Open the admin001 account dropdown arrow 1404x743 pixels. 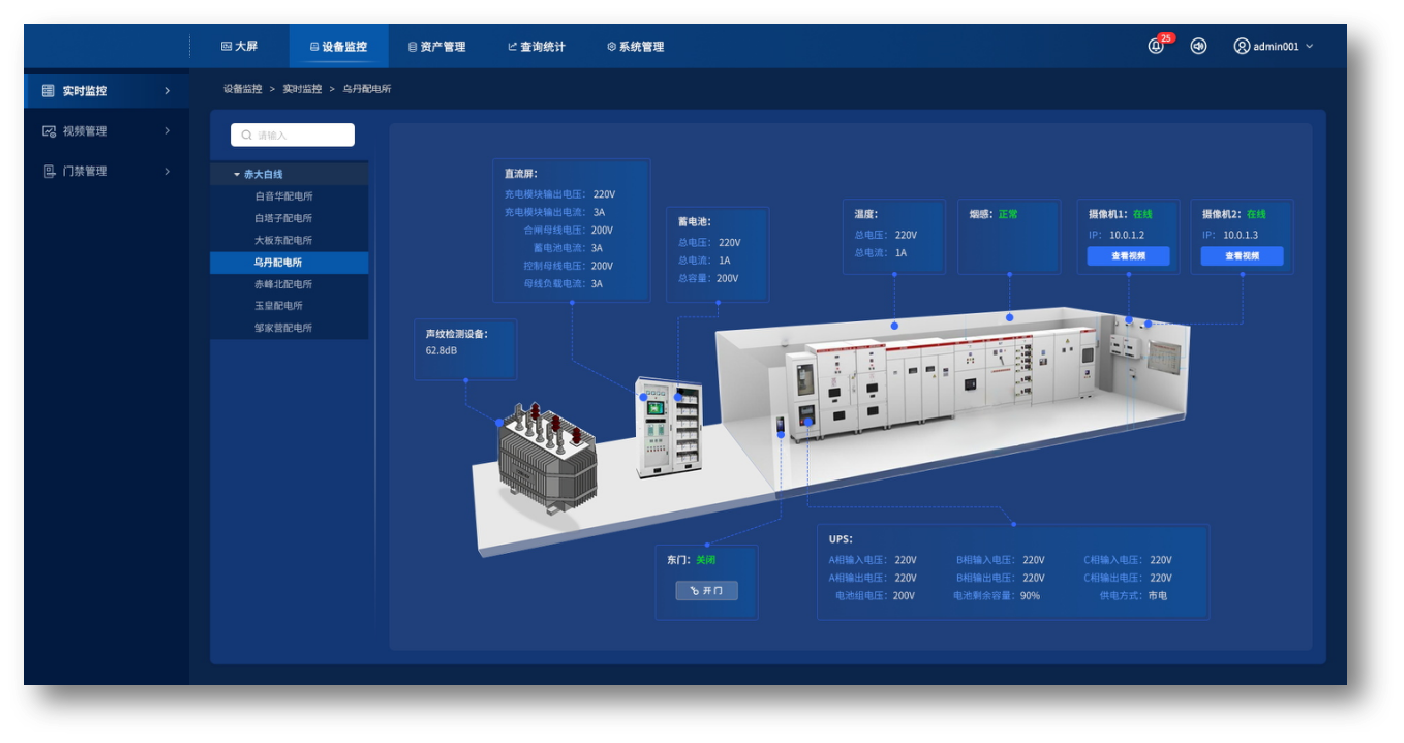1310,47
